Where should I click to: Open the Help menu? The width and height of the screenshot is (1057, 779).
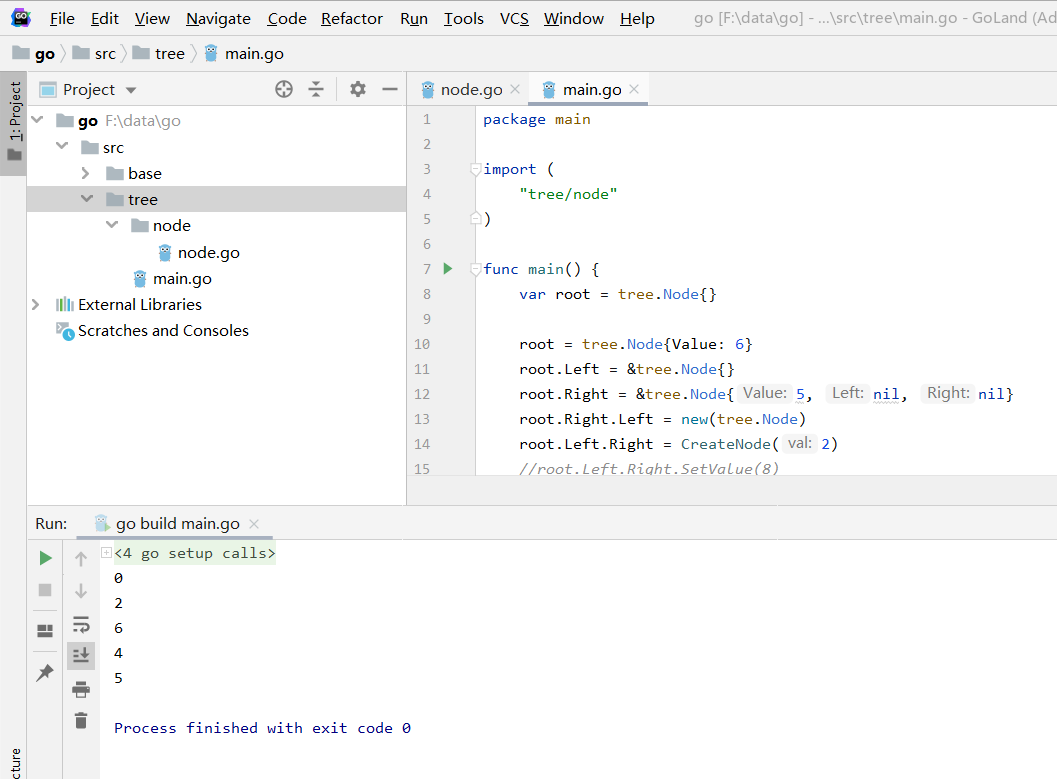click(637, 19)
